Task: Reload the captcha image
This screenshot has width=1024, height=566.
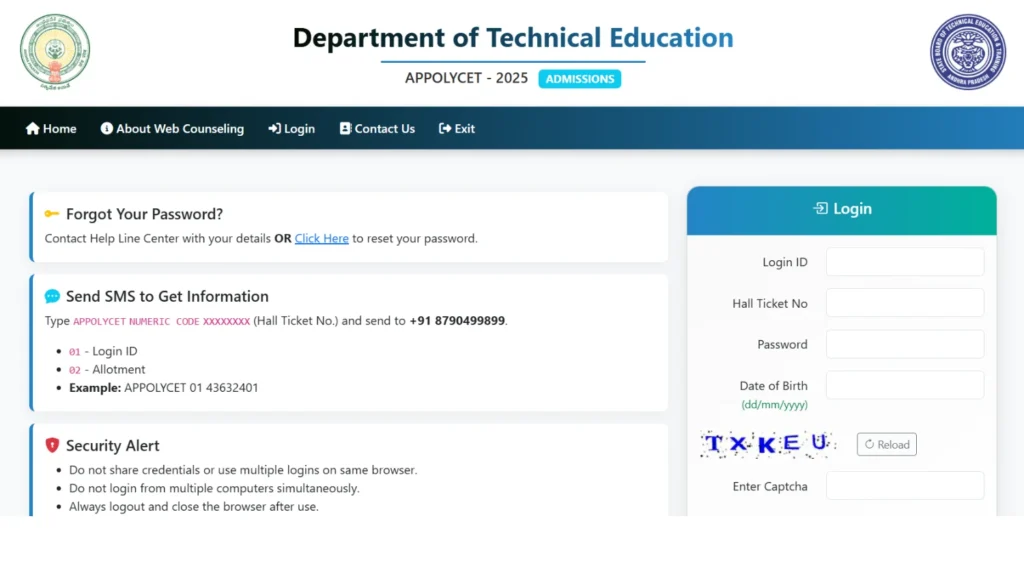Action: click(887, 444)
